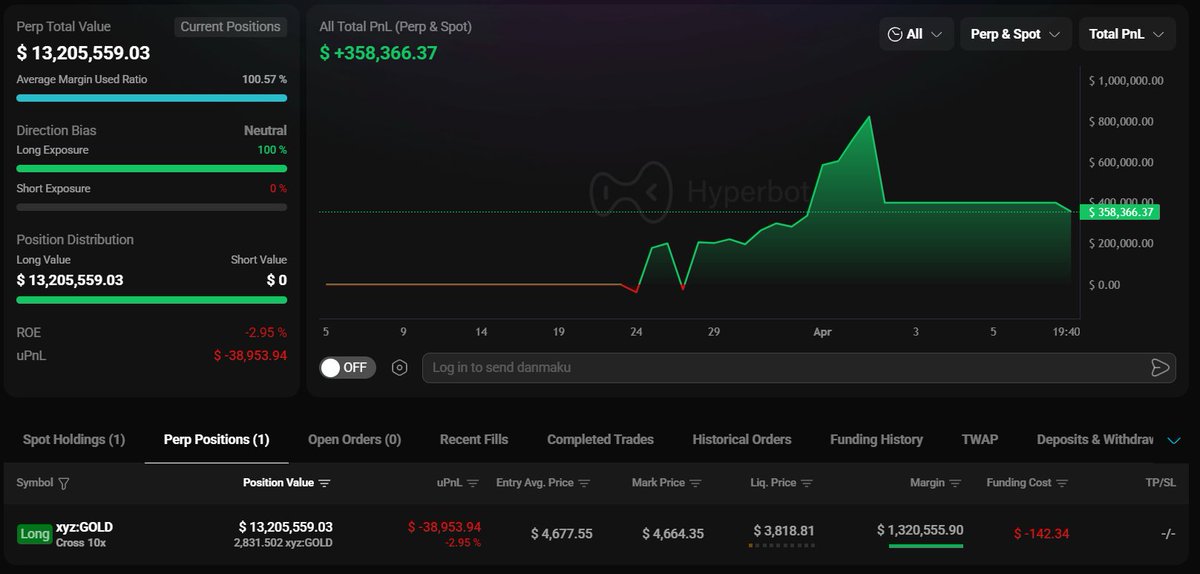Click the danmaku send arrow icon
Image resolution: width=1200 pixels, height=574 pixels.
[1160, 368]
